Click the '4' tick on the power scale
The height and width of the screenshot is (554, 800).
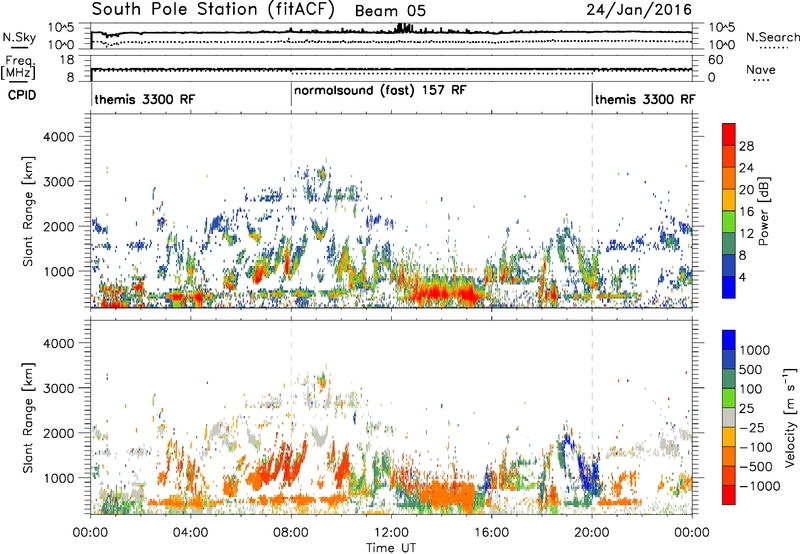(742, 277)
